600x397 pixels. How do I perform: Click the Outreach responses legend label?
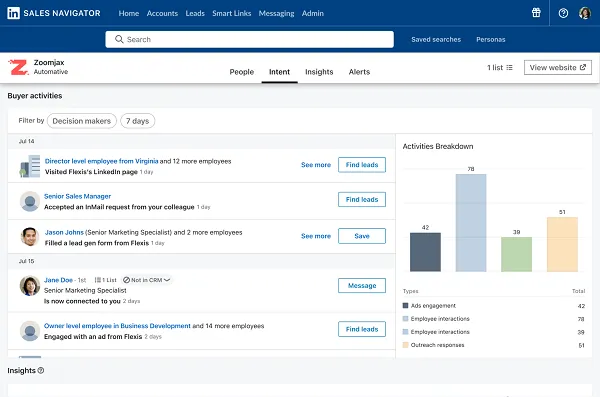click(x=437, y=345)
